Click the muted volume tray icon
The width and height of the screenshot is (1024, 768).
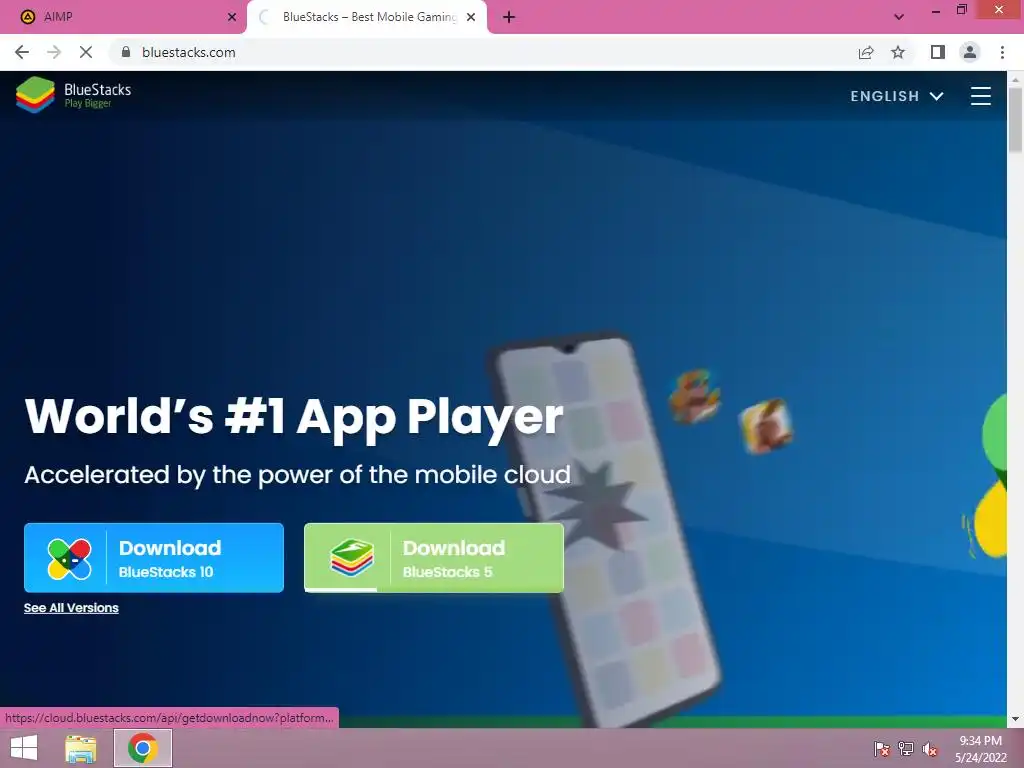(x=930, y=749)
